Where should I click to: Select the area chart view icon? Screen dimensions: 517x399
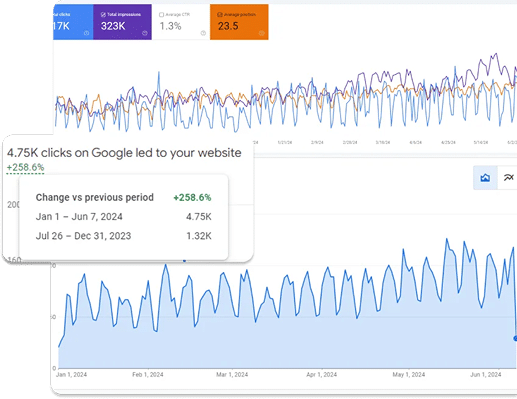point(485,178)
